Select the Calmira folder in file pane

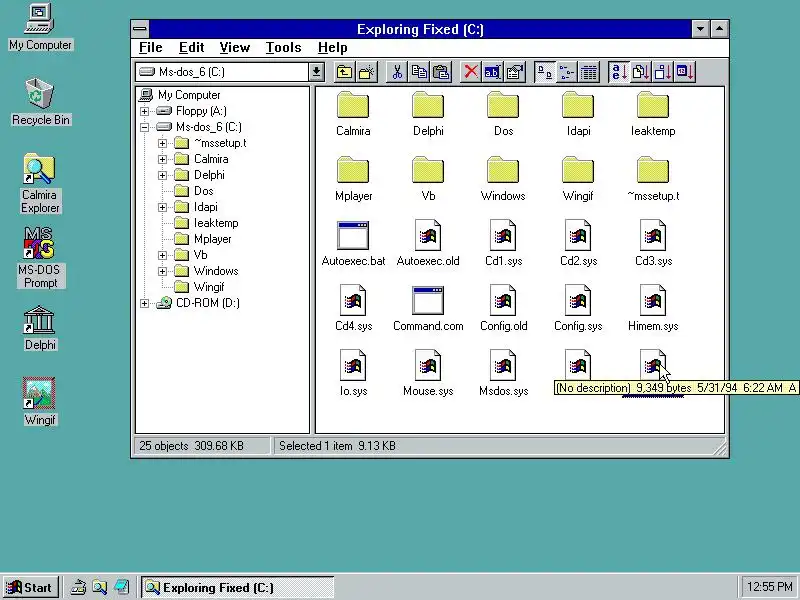pyautogui.click(x=353, y=114)
